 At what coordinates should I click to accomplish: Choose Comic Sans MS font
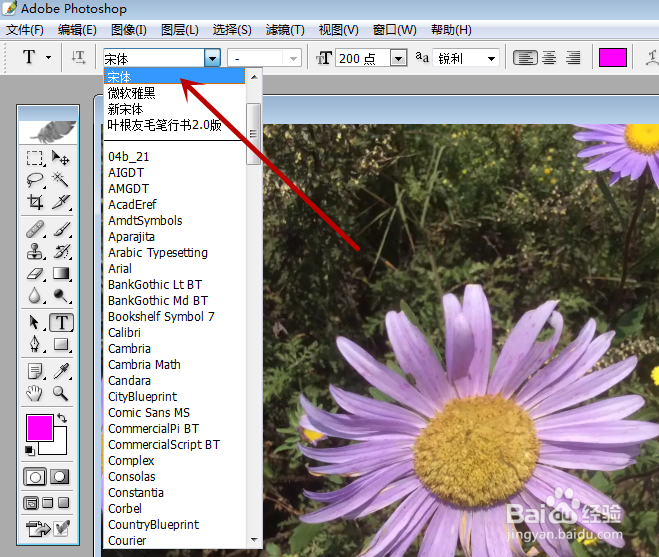[x=174, y=412]
